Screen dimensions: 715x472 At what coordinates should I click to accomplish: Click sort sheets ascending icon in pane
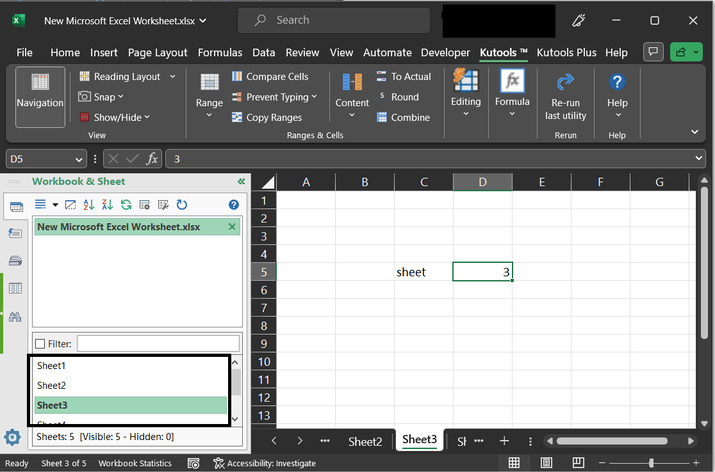(88, 205)
